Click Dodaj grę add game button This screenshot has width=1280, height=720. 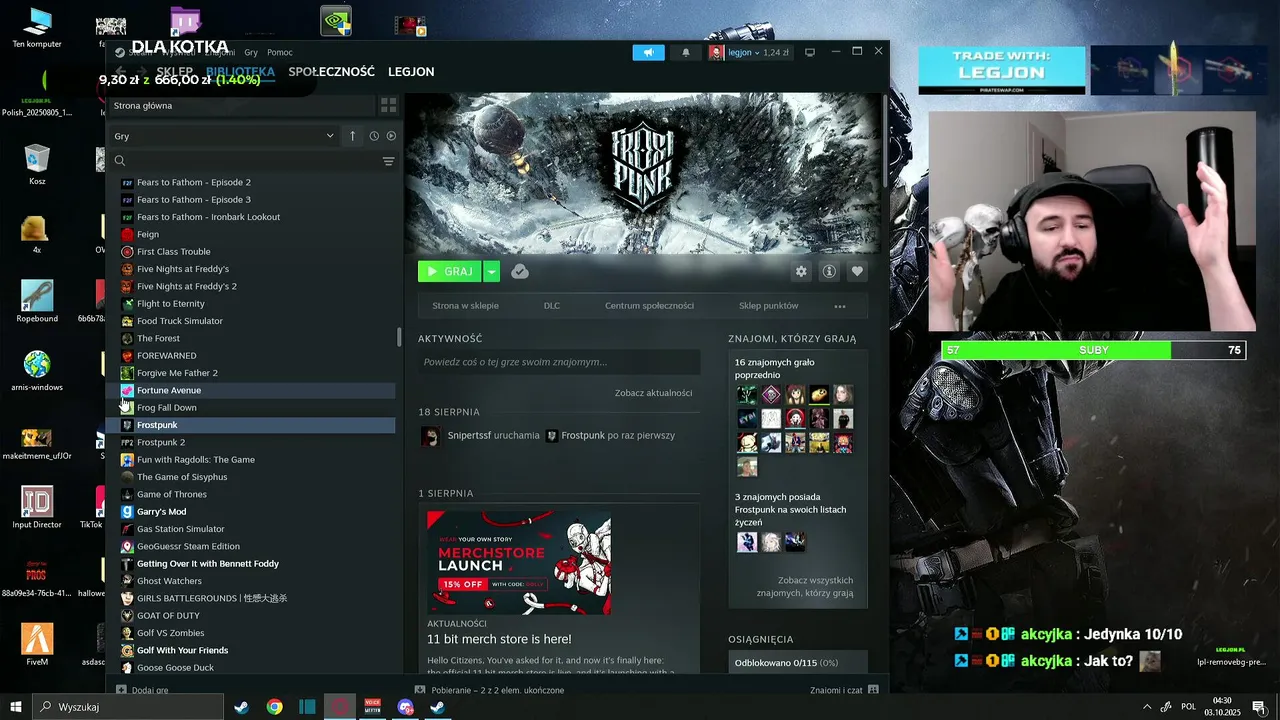(141, 690)
